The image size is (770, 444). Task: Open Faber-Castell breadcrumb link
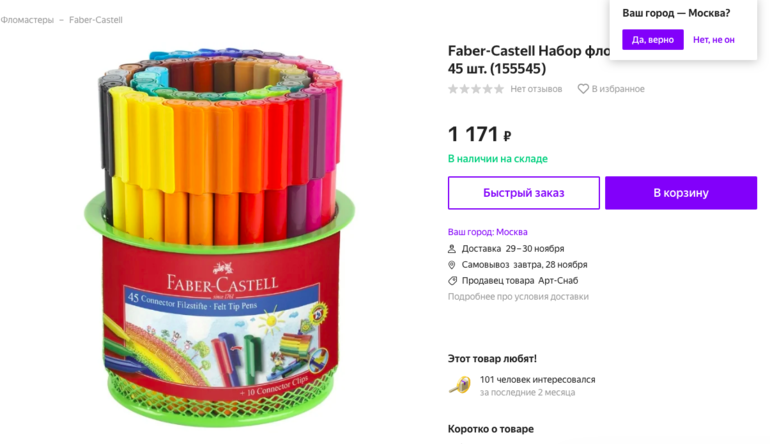click(x=96, y=20)
